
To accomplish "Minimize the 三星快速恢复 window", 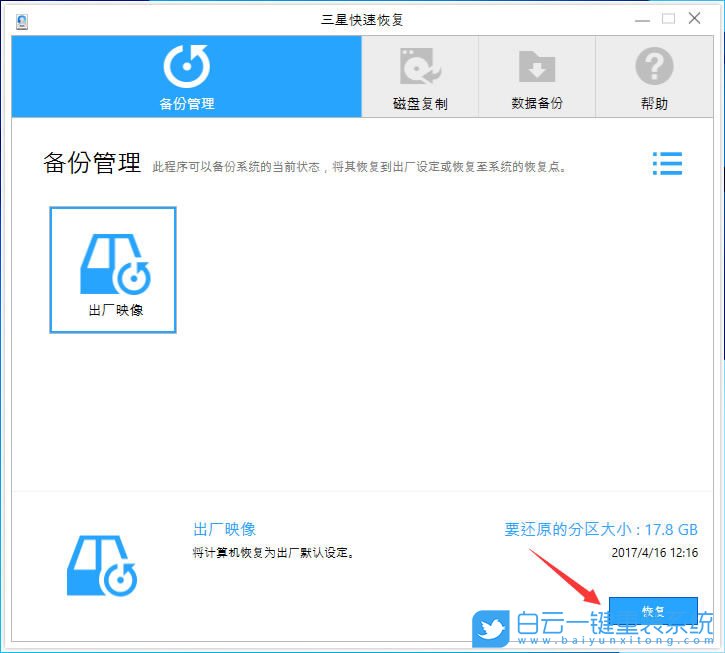I will click(642, 20).
